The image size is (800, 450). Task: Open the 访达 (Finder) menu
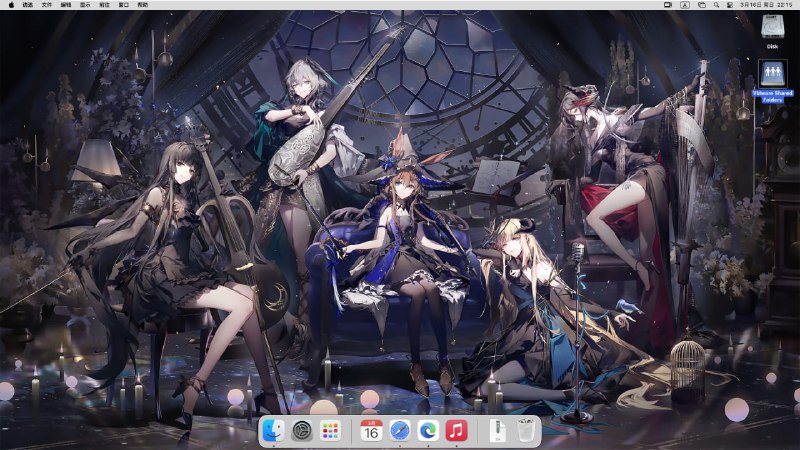[28, 5]
